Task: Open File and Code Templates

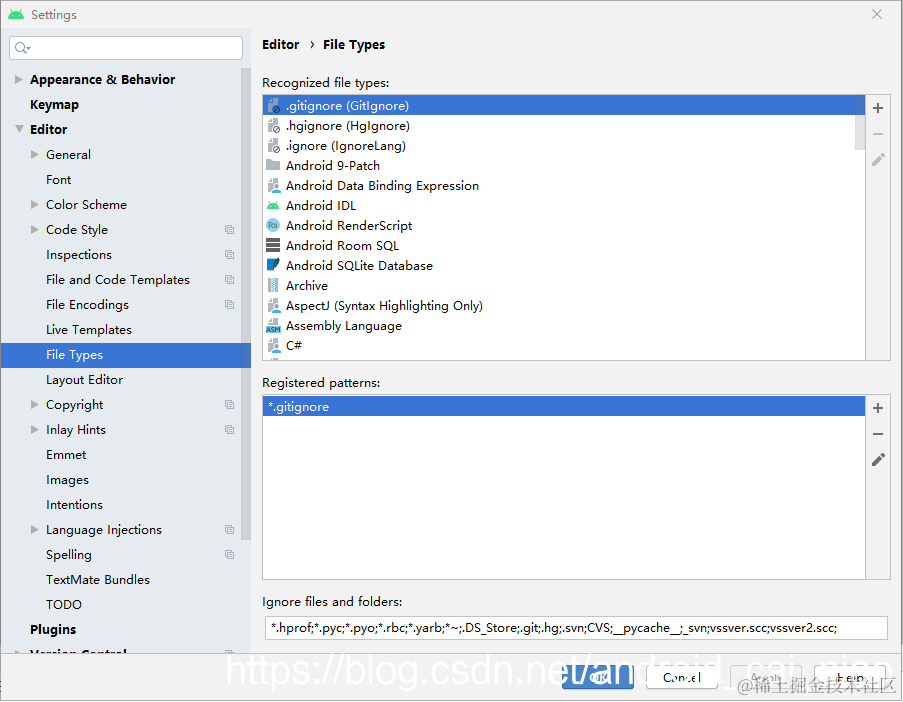Action: coord(117,280)
